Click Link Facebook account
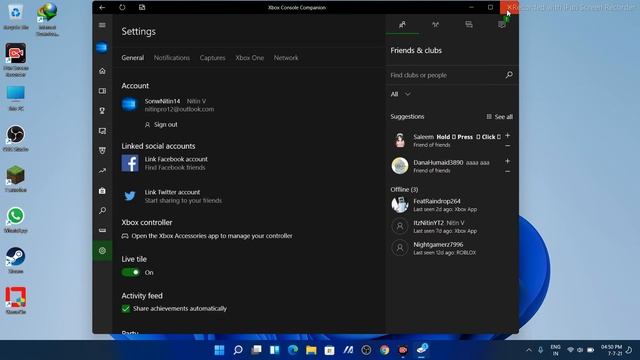 (176, 159)
